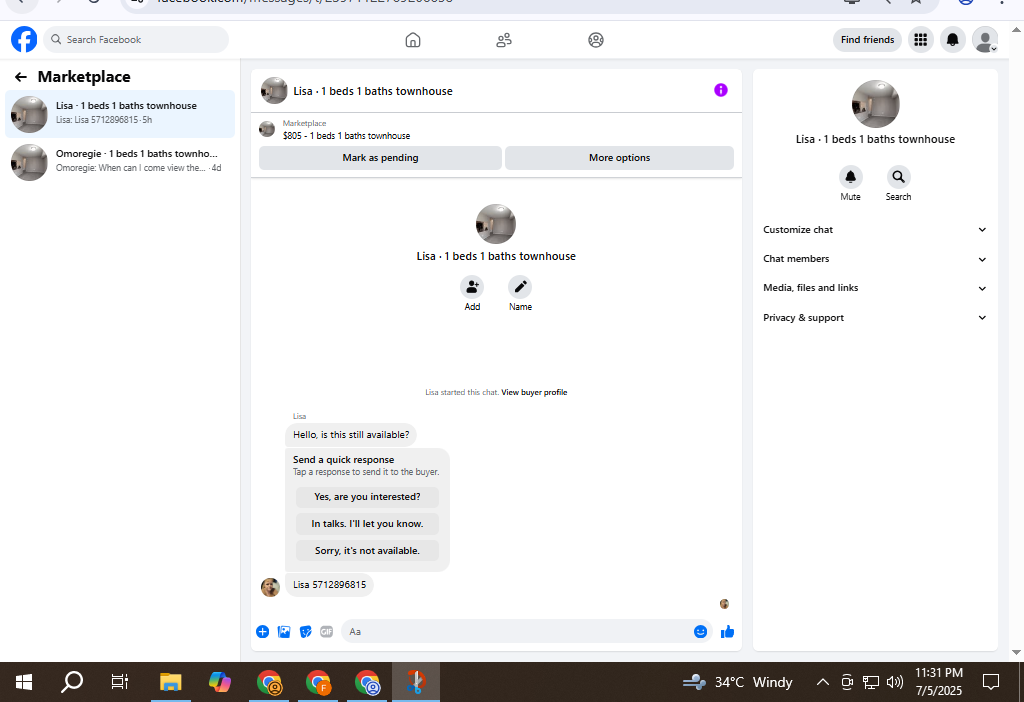The width and height of the screenshot is (1024, 702).
Task: Open Copilot from the taskbar
Action: 219,682
